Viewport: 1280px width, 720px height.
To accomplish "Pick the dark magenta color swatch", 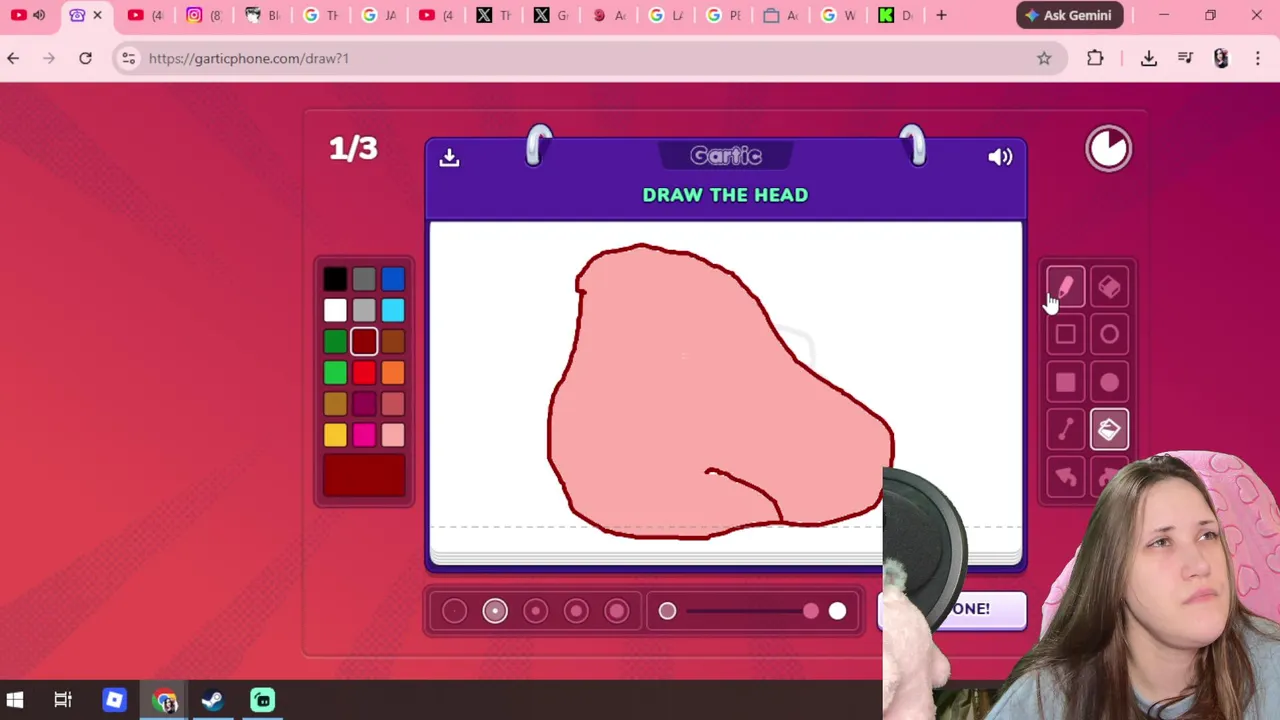I will [x=364, y=404].
